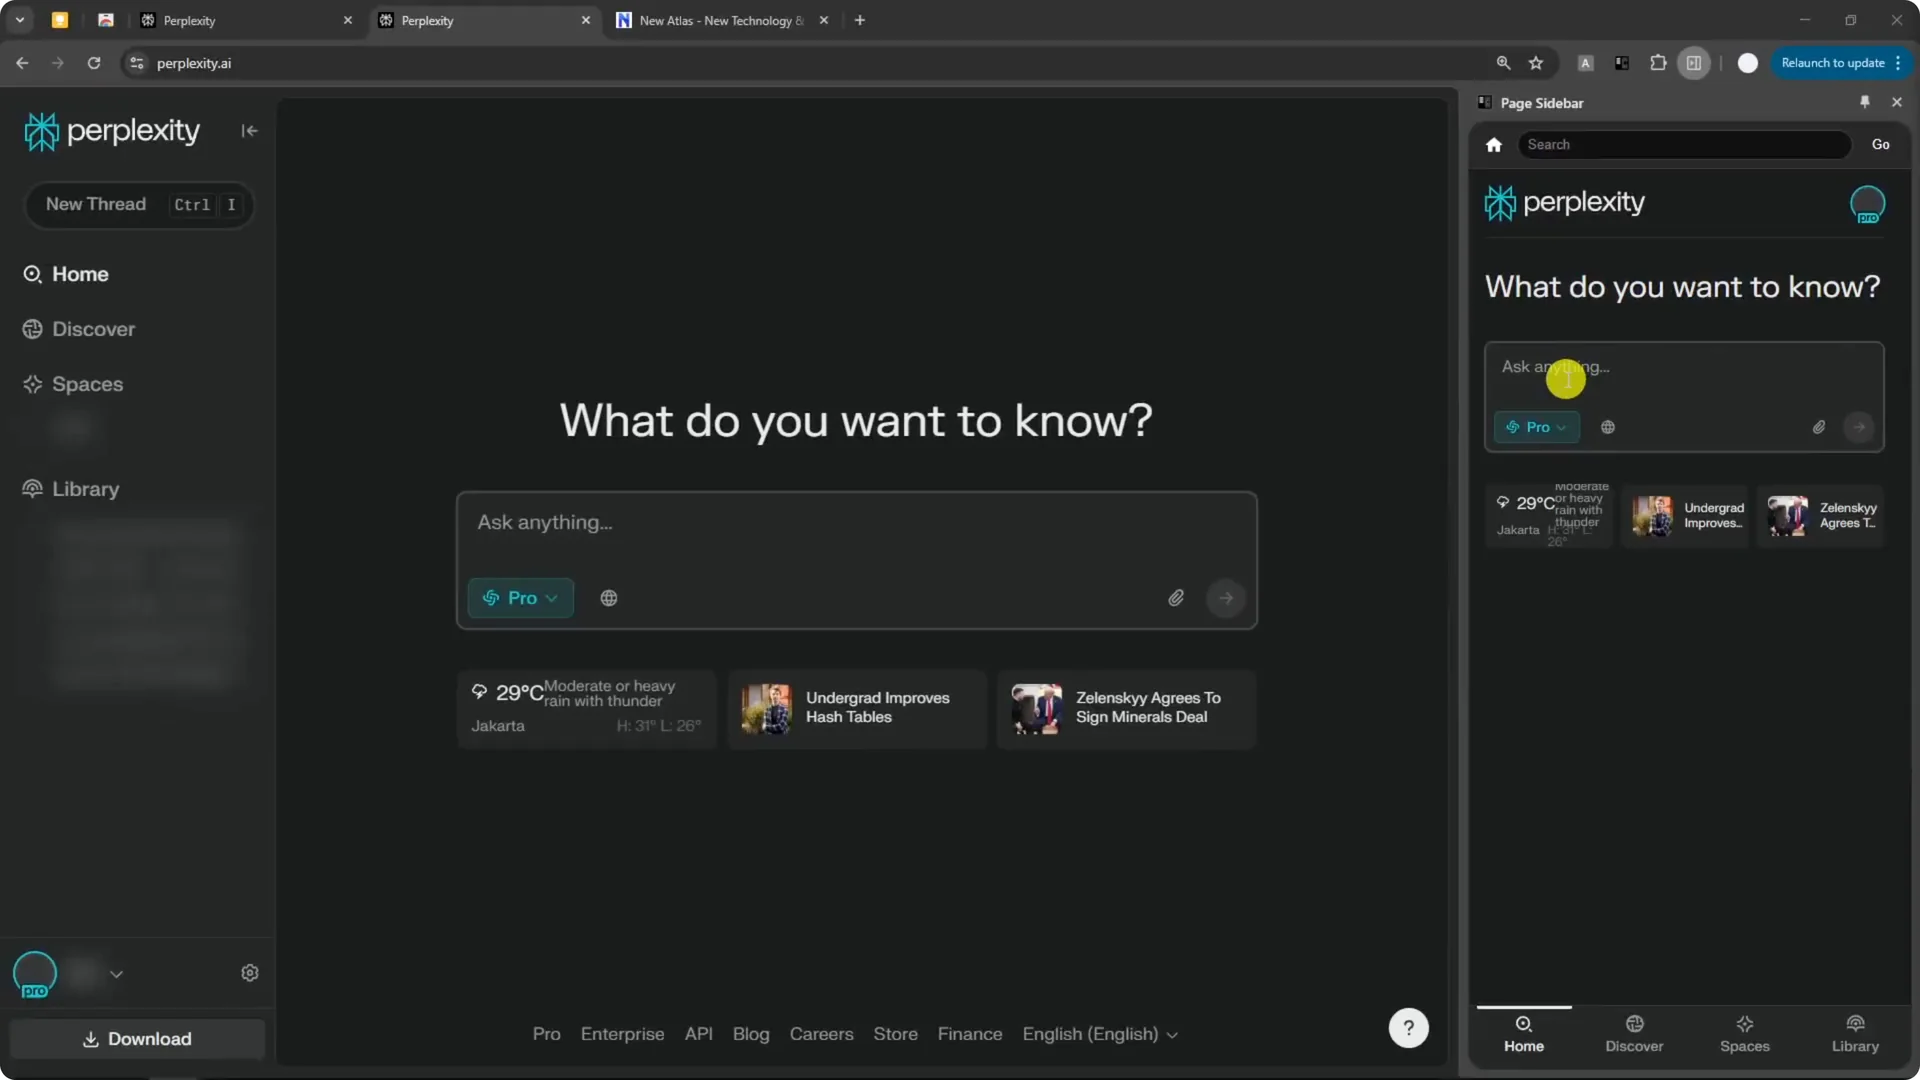Open the browser extensions puzzle icon
This screenshot has width=1920, height=1080.
click(x=1658, y=63)
